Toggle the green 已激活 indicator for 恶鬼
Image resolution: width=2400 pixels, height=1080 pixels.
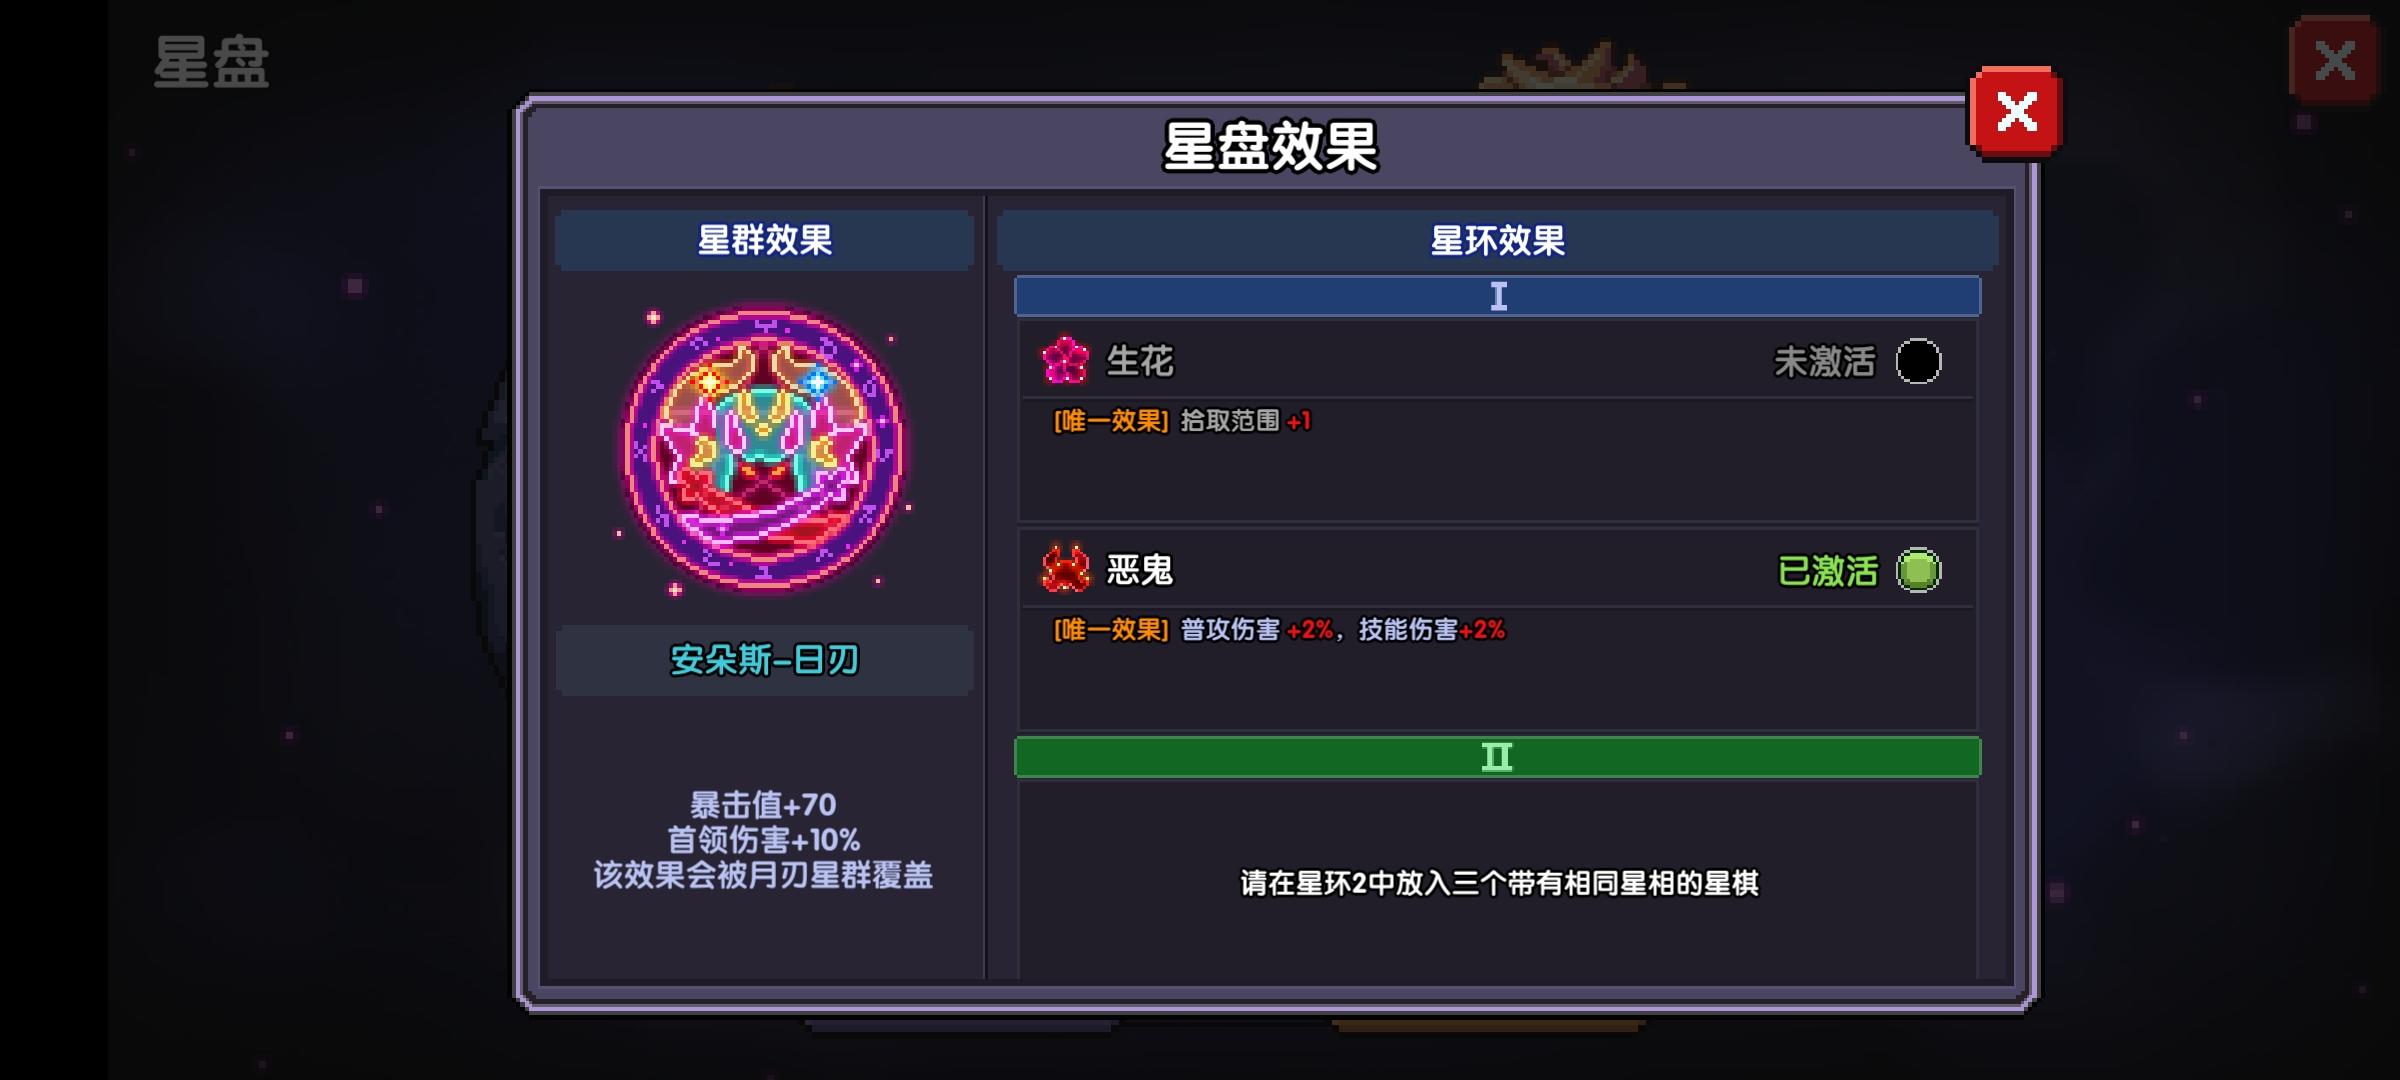[x=1918, y=570]
